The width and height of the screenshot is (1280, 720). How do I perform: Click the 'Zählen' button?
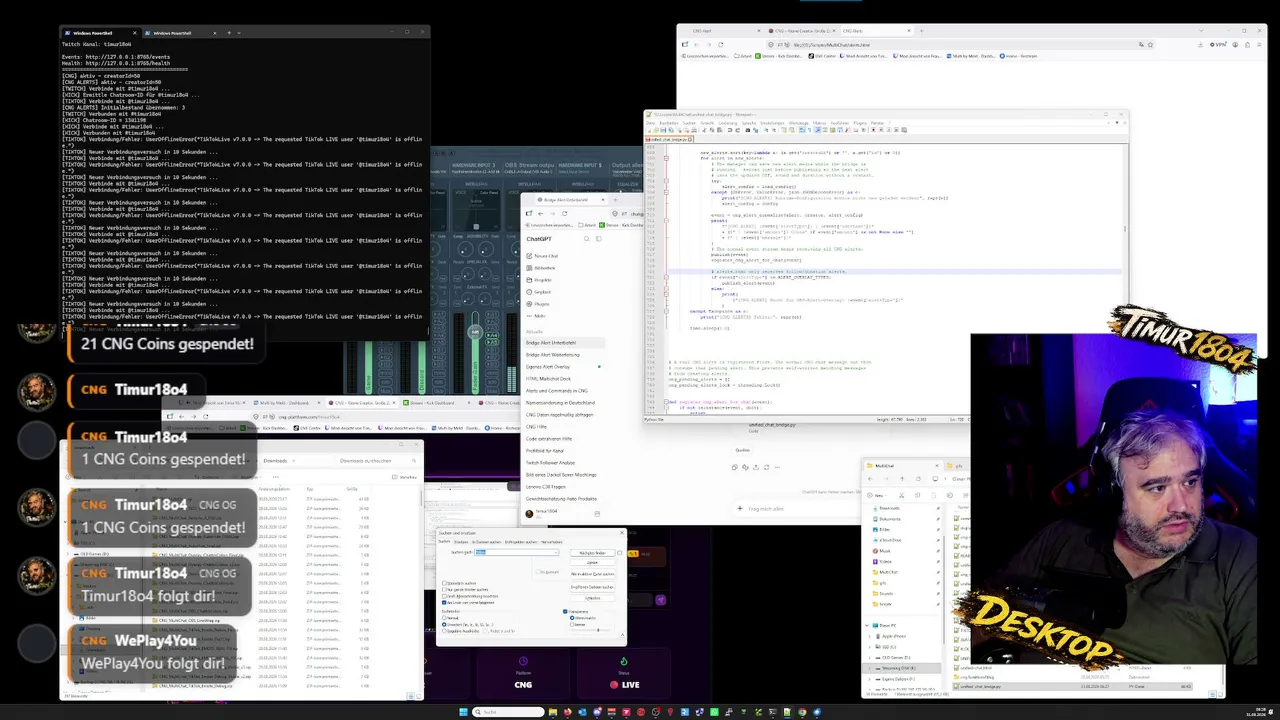(x=592, y=562)
